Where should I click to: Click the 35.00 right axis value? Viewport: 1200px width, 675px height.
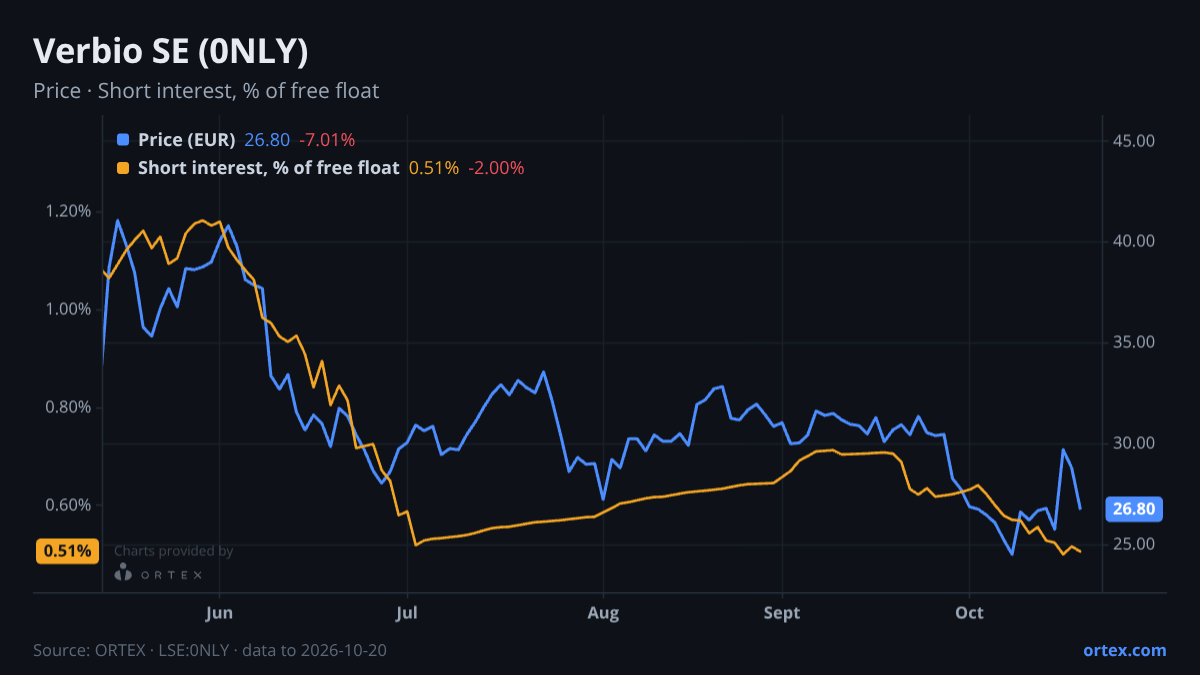[1134, 343]
